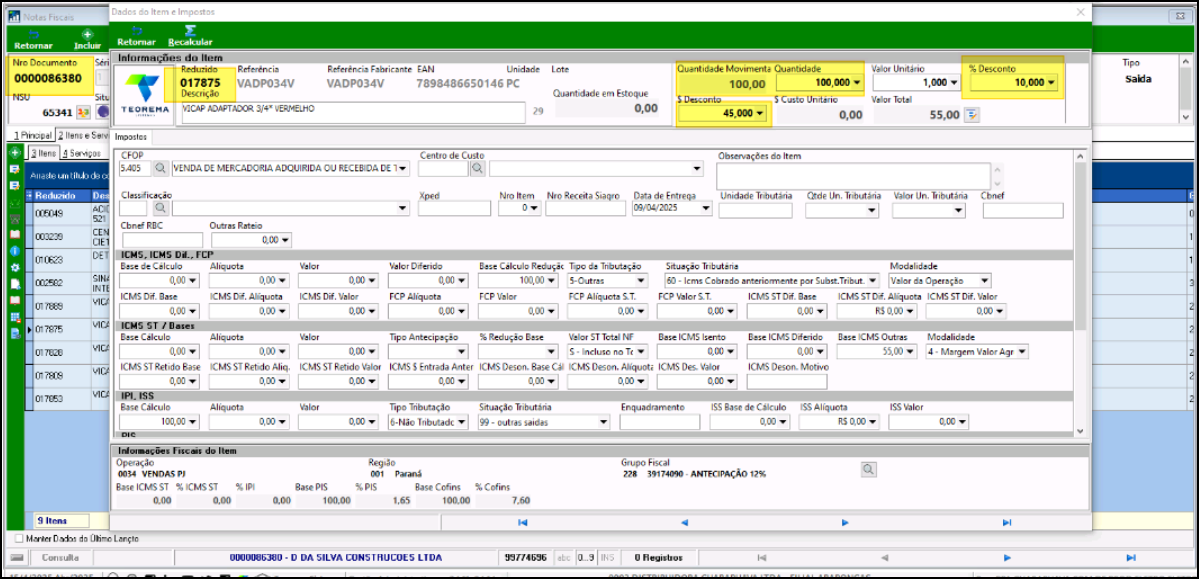The image size is (1199, 579).
Task: Open the Modalidade dropdown showing Valor da Operação
Action: coord(985,281)
